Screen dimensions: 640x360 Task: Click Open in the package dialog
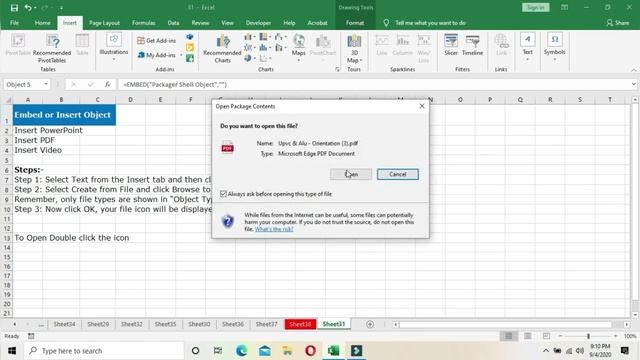[351, 174]
